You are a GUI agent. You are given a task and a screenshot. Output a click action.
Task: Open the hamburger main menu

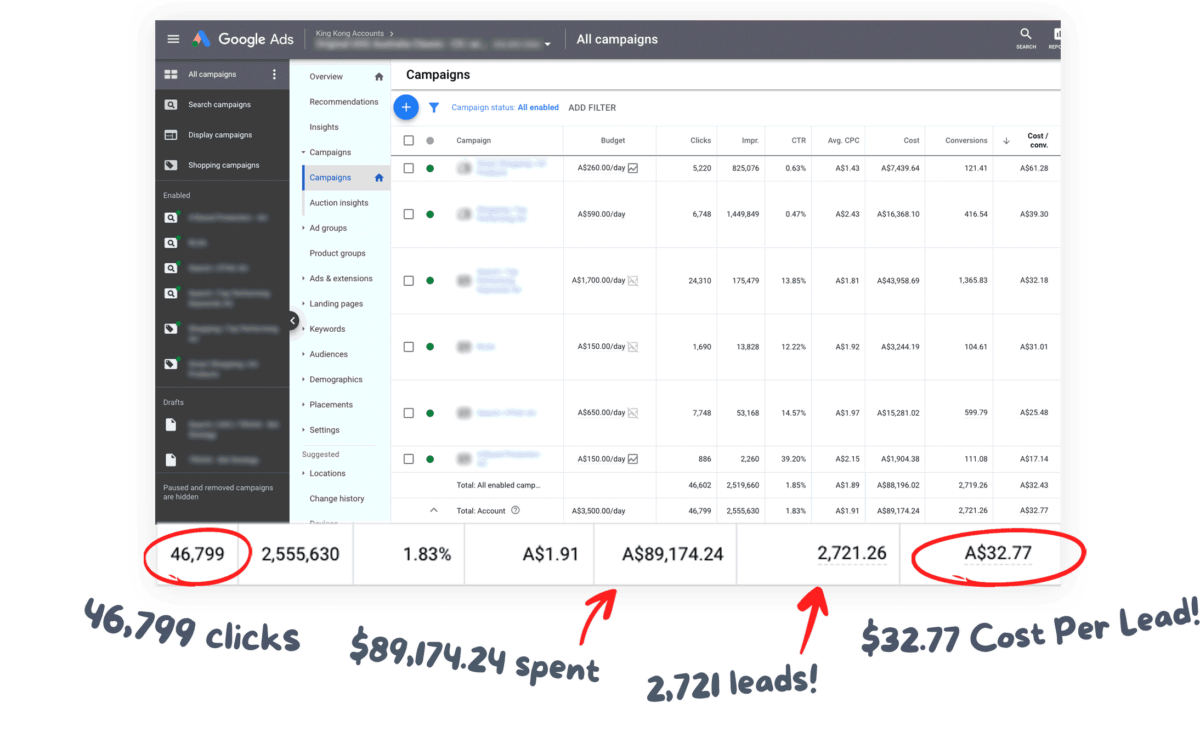173,39
